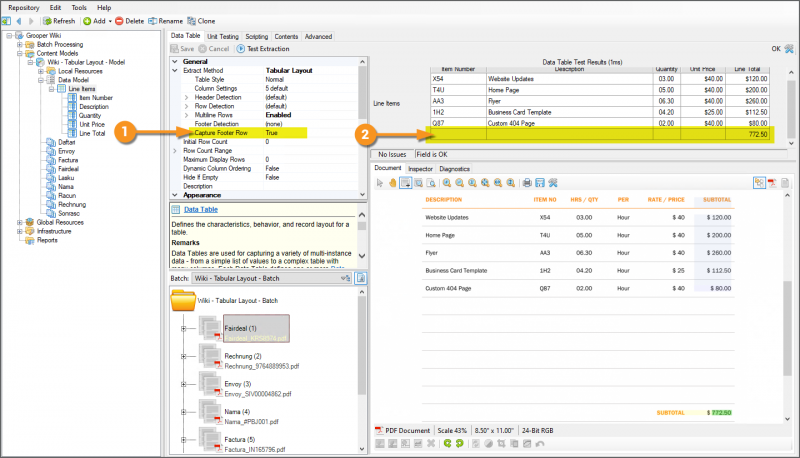This screenshot has height=458, width=800.
Task: Click the red Delete icon
Action: pos(120,20)
